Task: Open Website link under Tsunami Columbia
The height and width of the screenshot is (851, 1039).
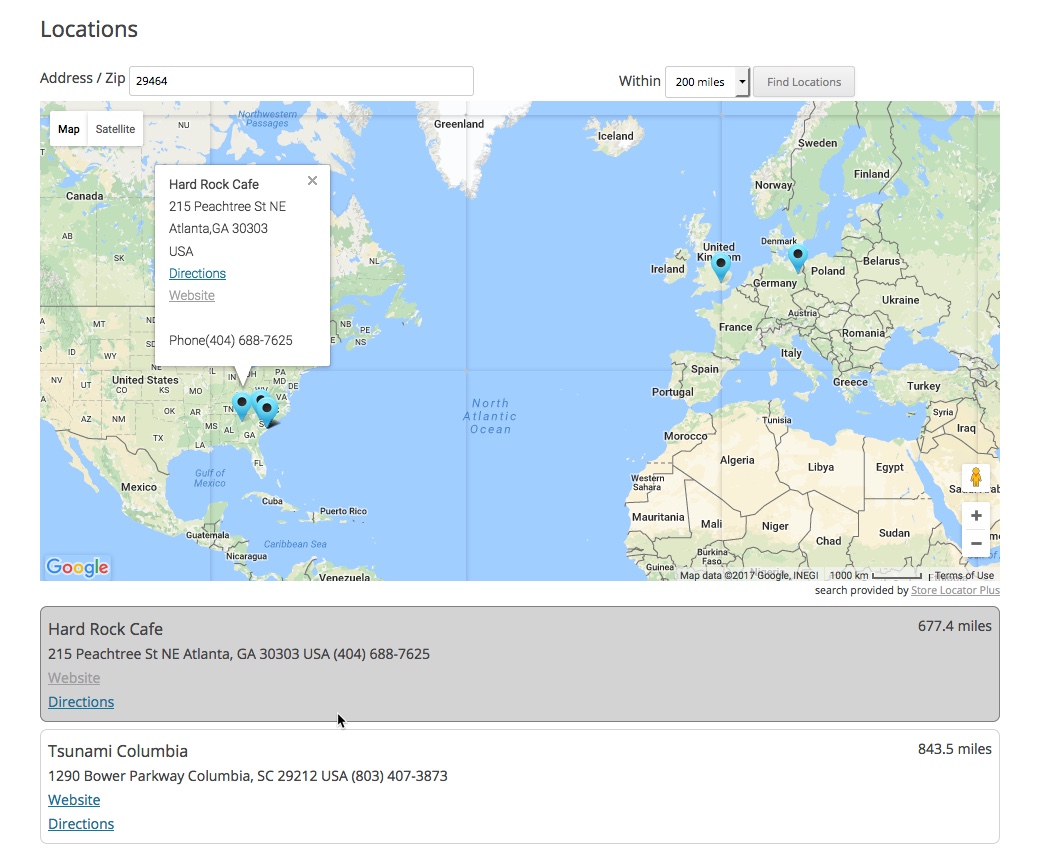Action: pyautogui.click(x=74, y=800)
